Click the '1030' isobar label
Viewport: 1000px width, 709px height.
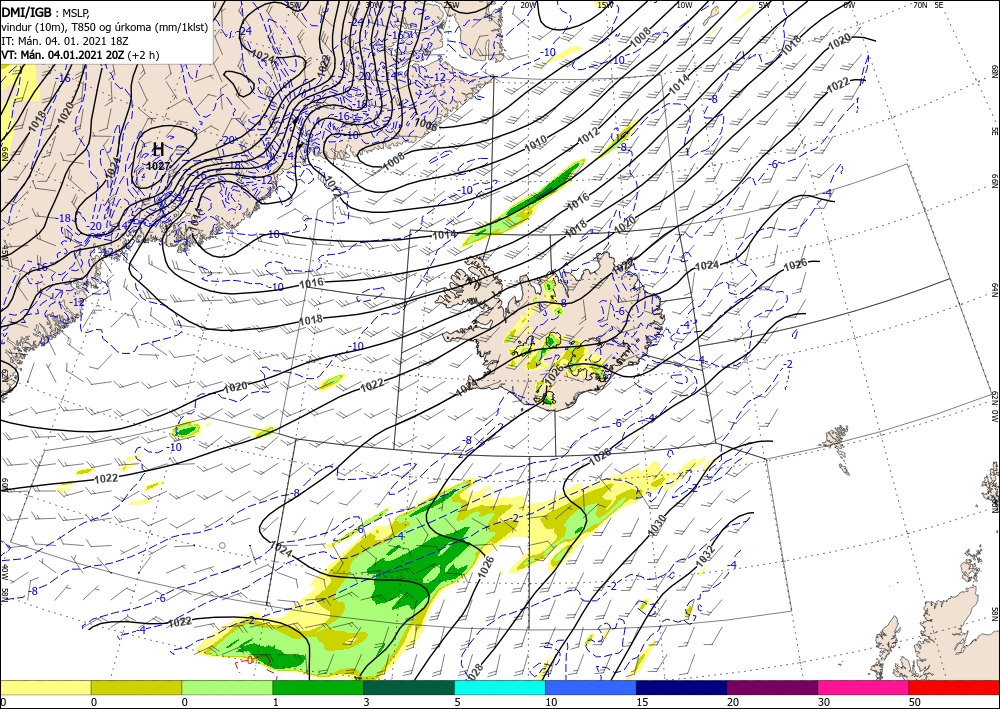point(657,525)
